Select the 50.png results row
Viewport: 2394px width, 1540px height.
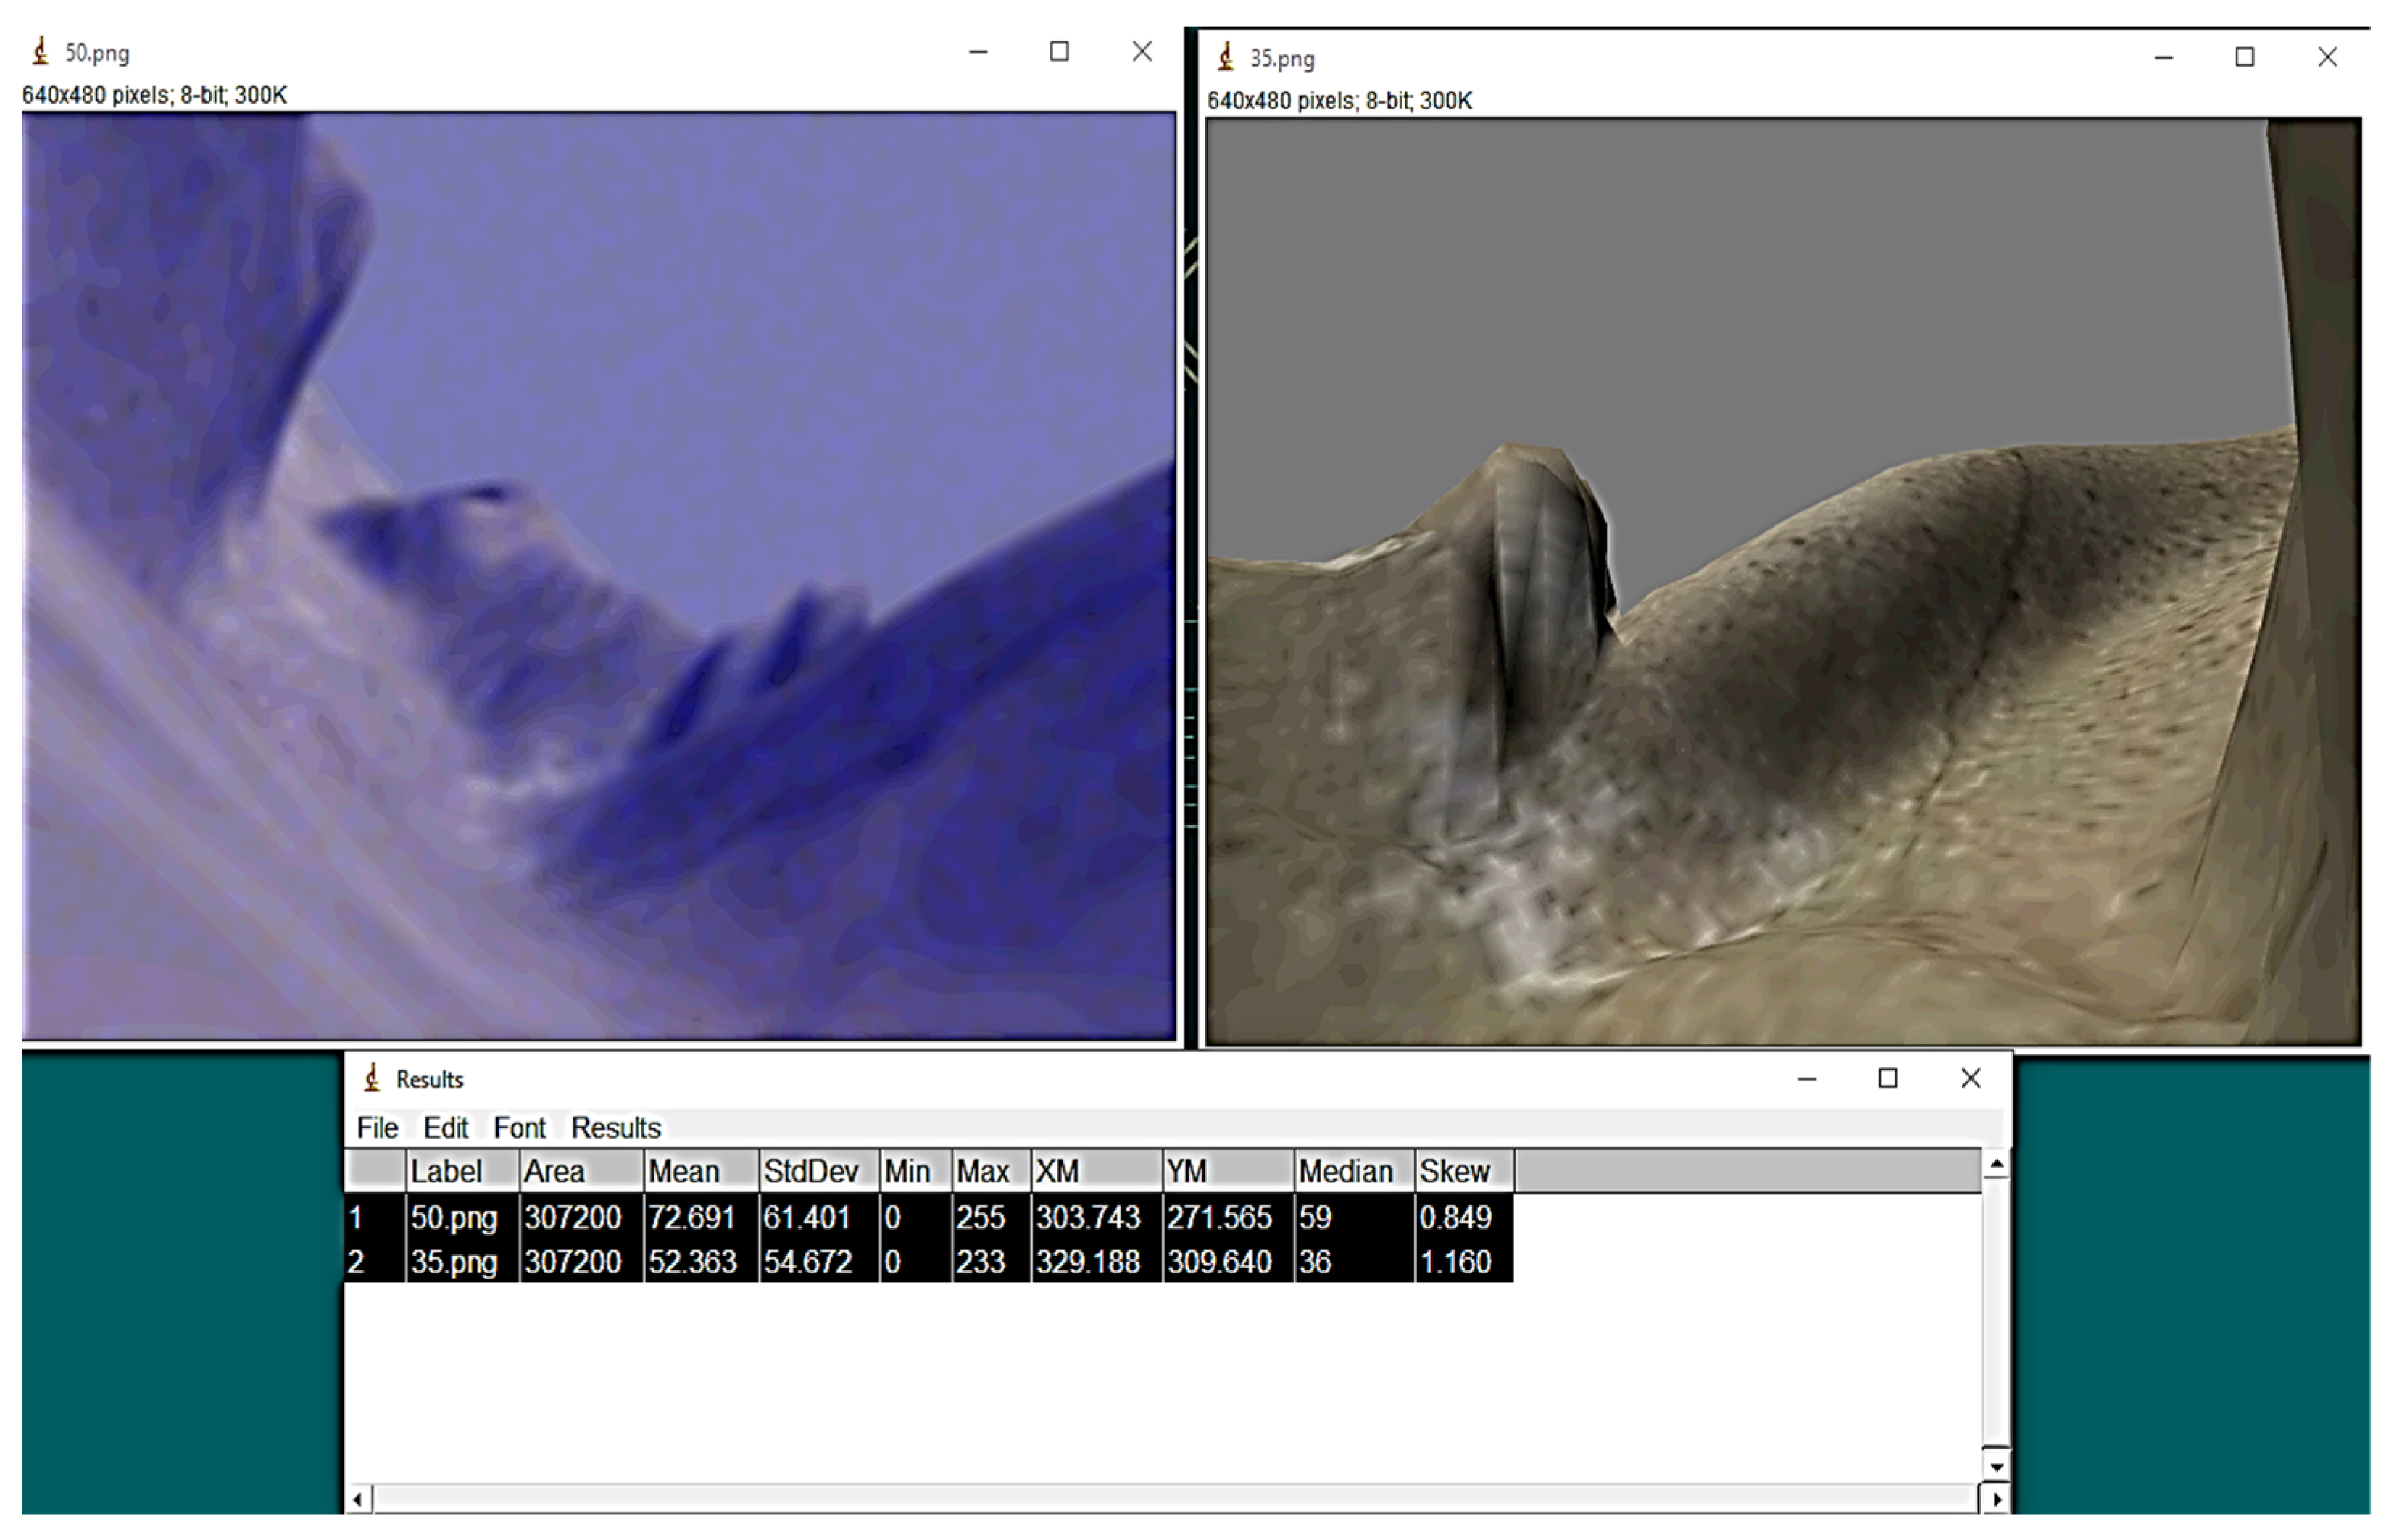click(x=453, y=1217)
